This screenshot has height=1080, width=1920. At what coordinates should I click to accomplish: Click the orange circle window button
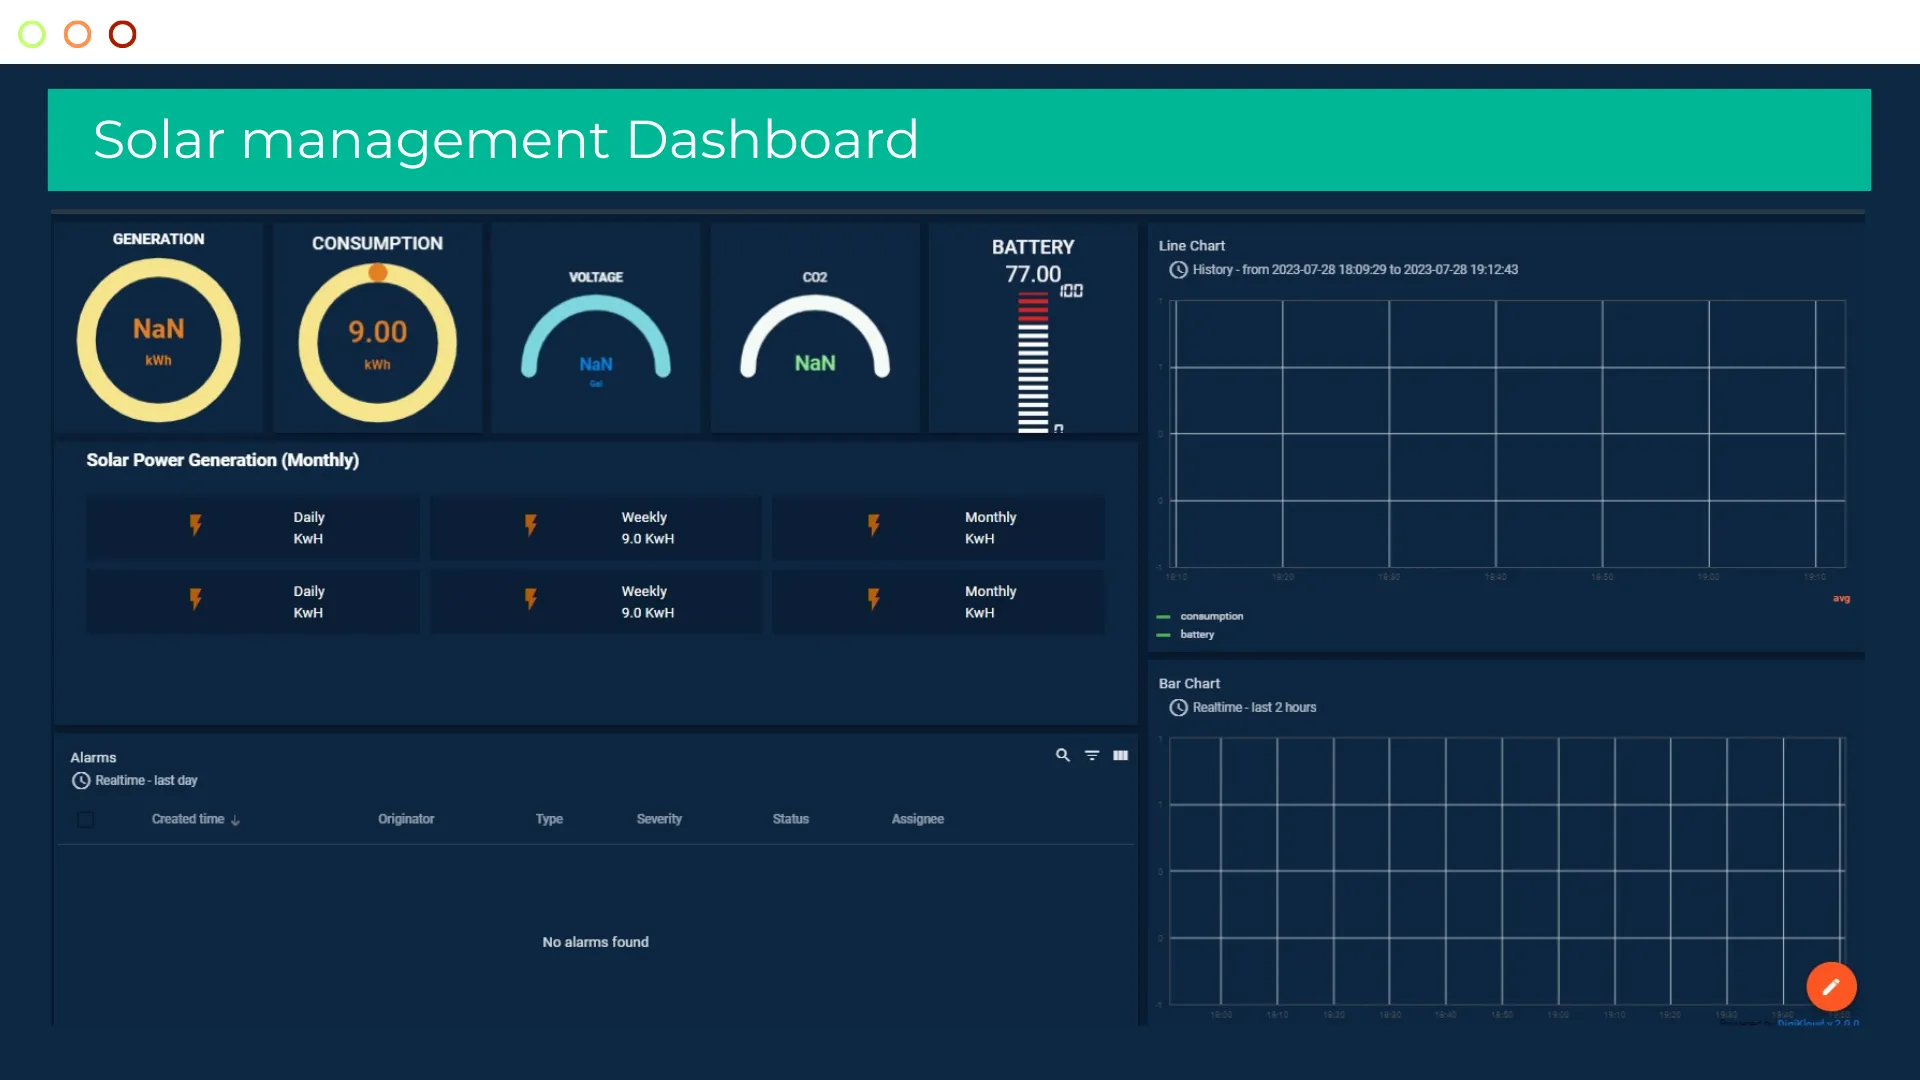click(x=77, y=34)
